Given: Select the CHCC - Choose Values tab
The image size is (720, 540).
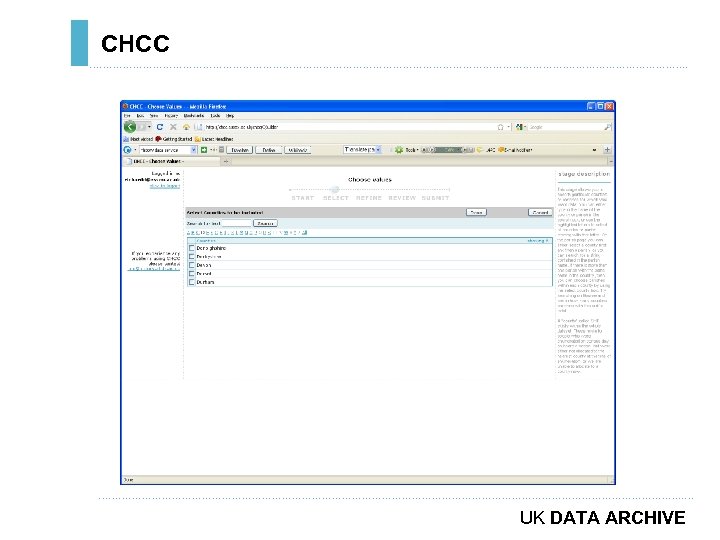Looking at the screenshot, I should click(x=171, y=162).
